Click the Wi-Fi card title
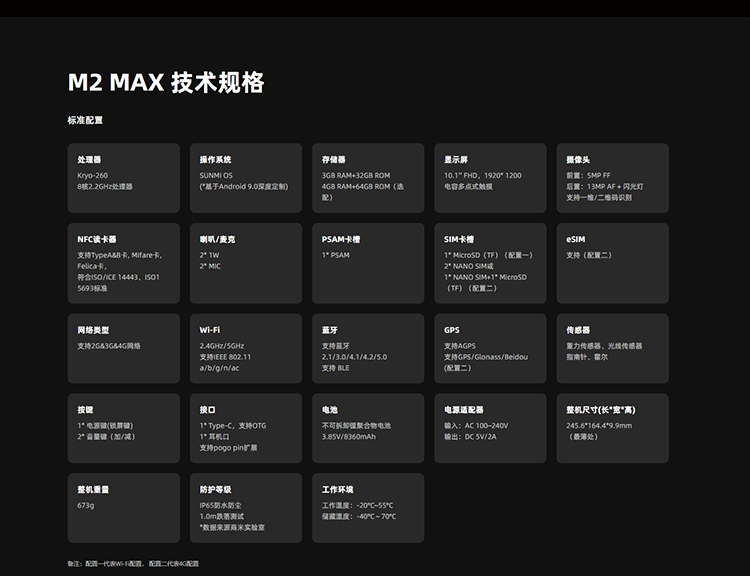The width and height of the screenshot is (750, 576). click(210, 330)
